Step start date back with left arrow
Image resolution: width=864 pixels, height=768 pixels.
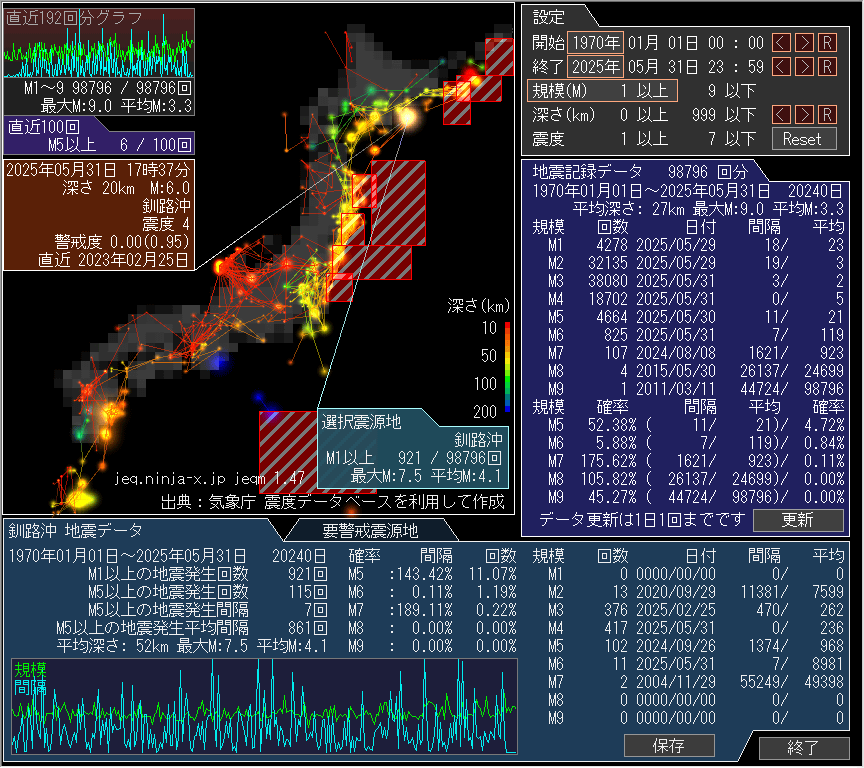(x=781, y=42)
